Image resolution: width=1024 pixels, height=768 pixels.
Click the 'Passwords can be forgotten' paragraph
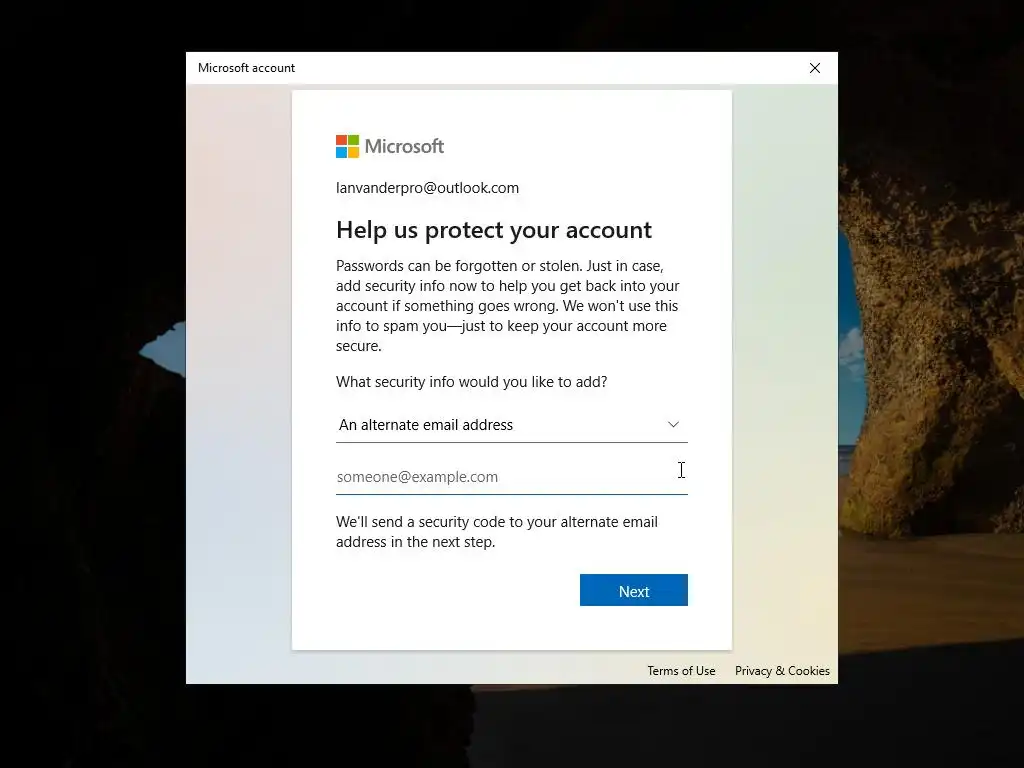point(507,306)
